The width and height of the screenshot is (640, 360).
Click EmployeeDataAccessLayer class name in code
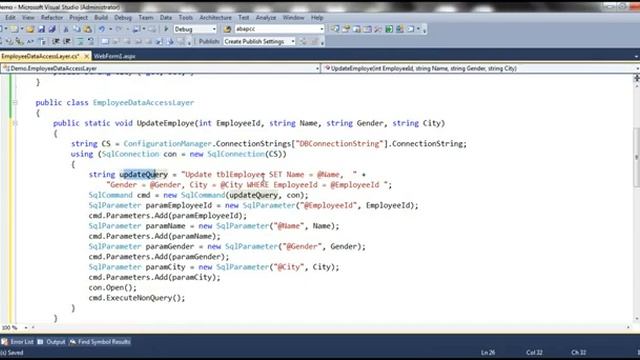pos(143,102)
